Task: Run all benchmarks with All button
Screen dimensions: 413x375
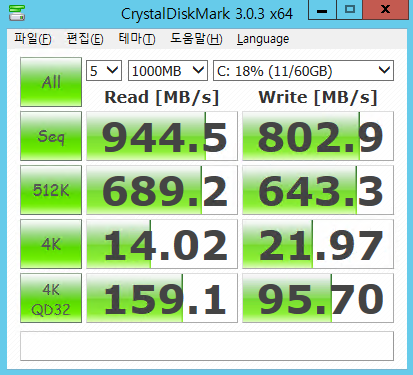Action: pyautogui.click(x=51, y=82)
